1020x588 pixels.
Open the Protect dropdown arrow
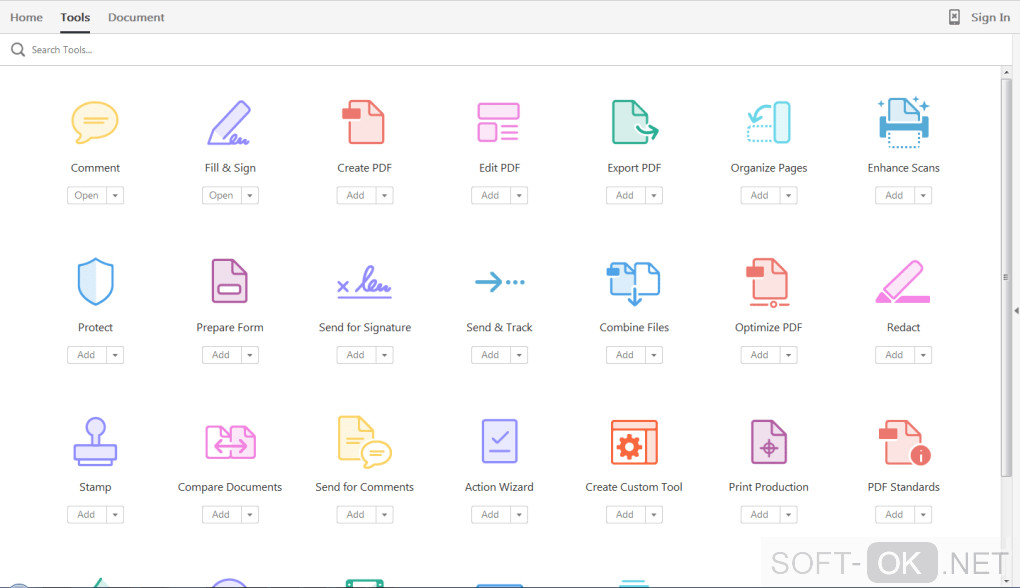(115, 354)
